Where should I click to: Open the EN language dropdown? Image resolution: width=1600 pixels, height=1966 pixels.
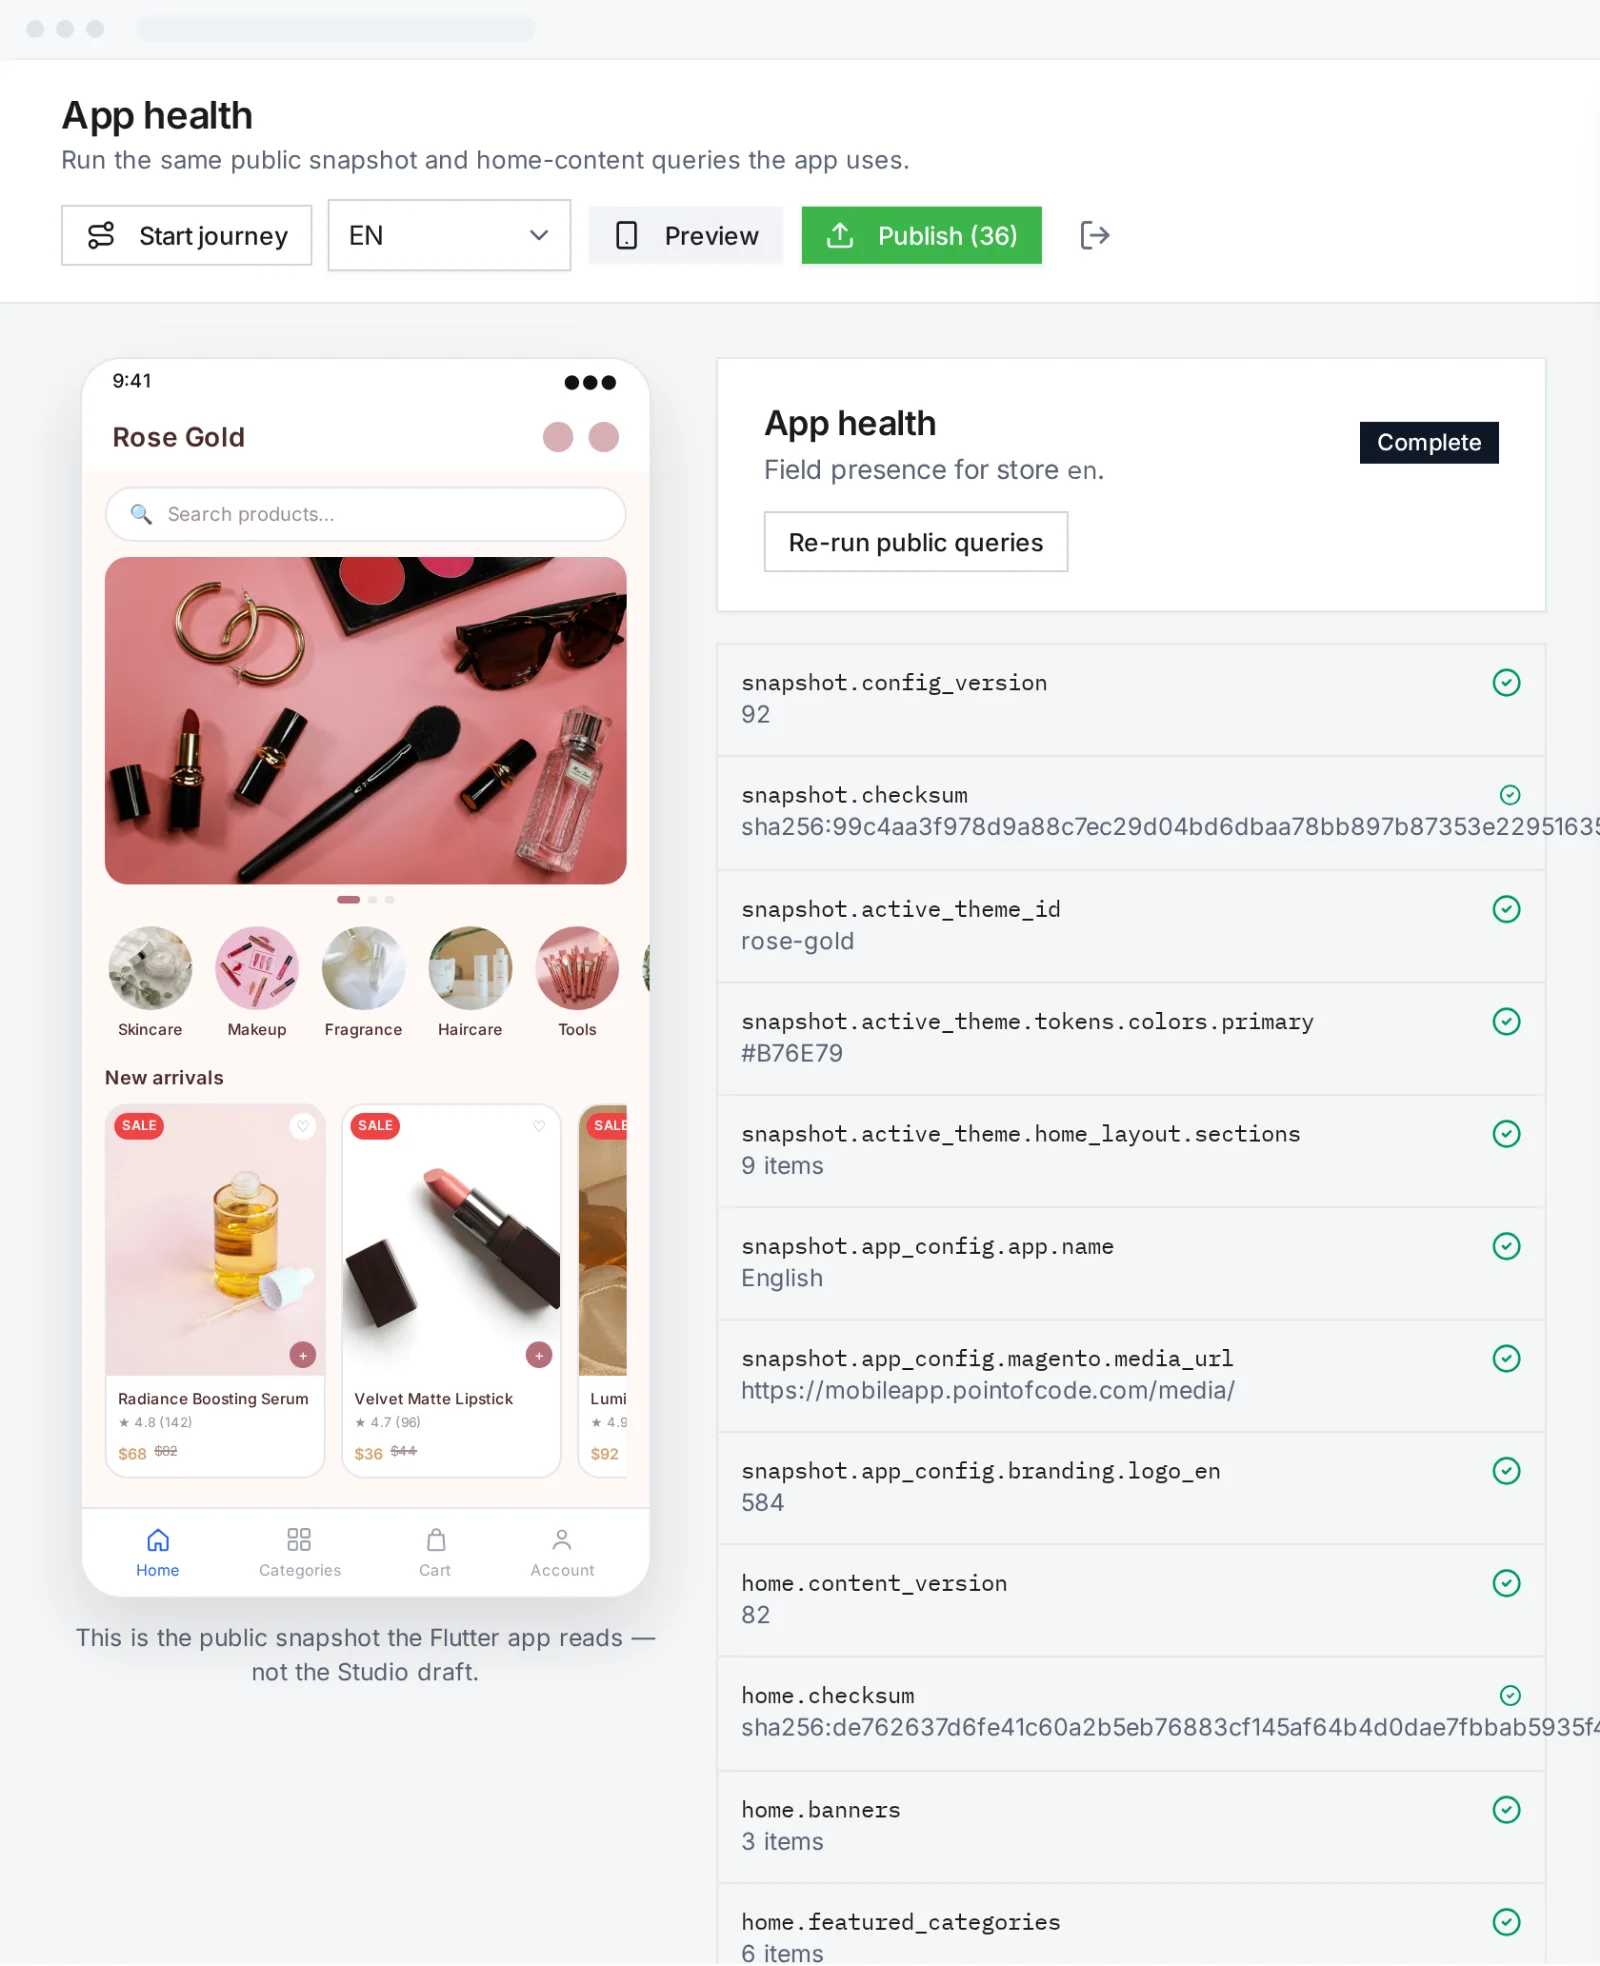click(449, 235)
